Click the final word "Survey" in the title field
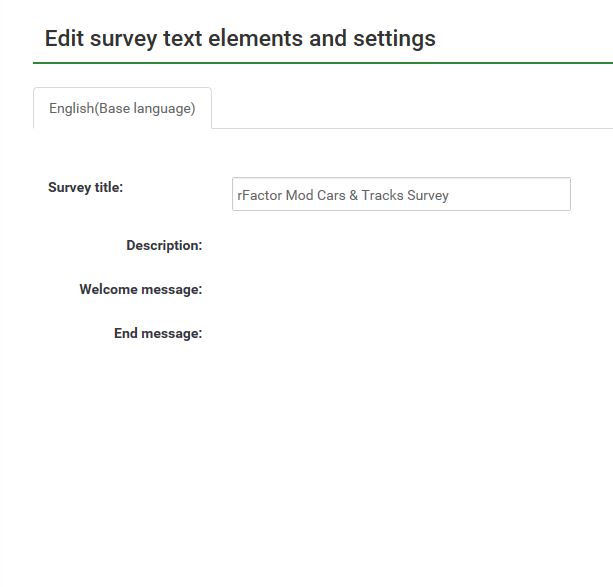Screen dimensions: 613x587 (x=428, y=195)
